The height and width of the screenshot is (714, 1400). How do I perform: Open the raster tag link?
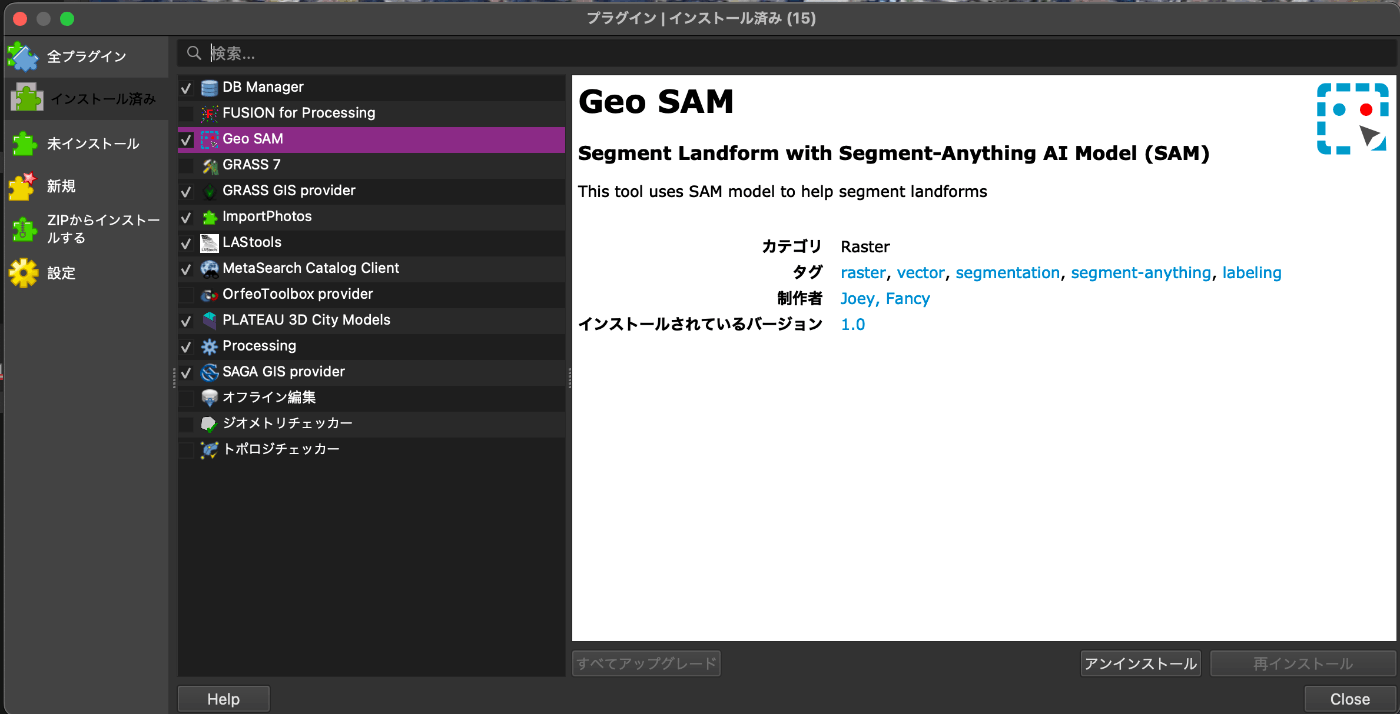click(x=863, y=273)
